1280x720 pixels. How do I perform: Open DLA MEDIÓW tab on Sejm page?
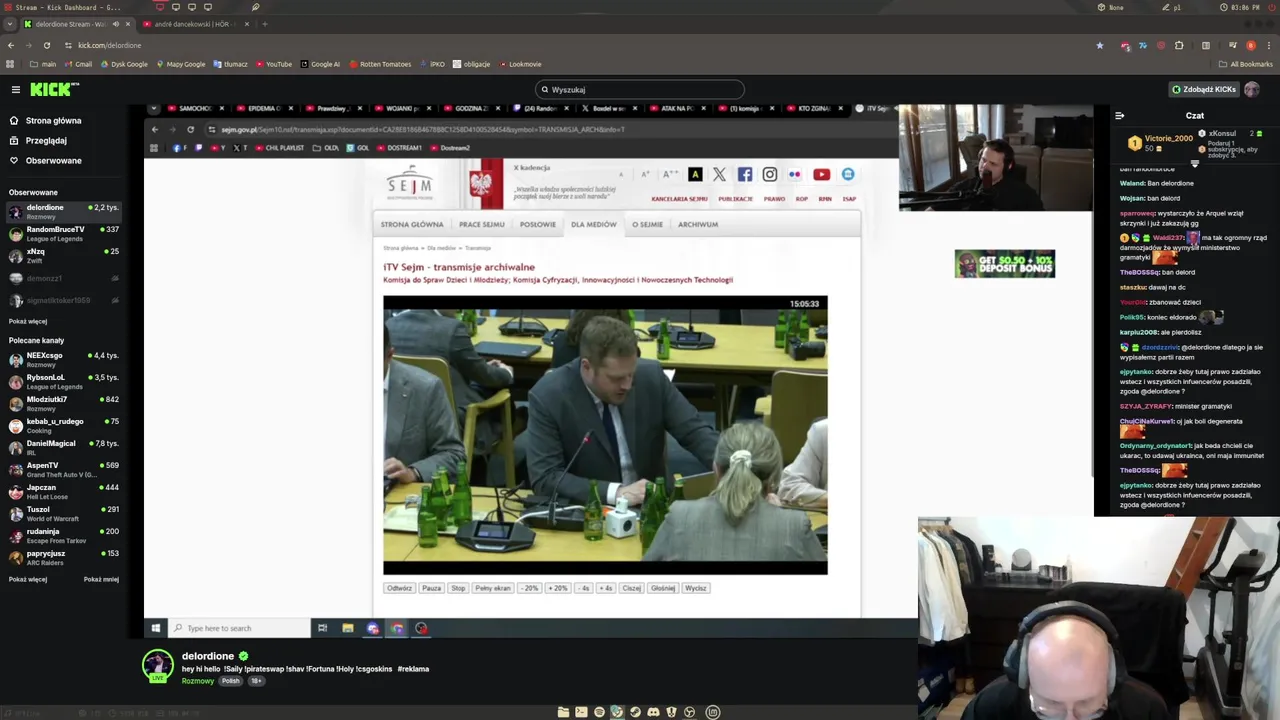pyautogui.click(x=594, y=224)
